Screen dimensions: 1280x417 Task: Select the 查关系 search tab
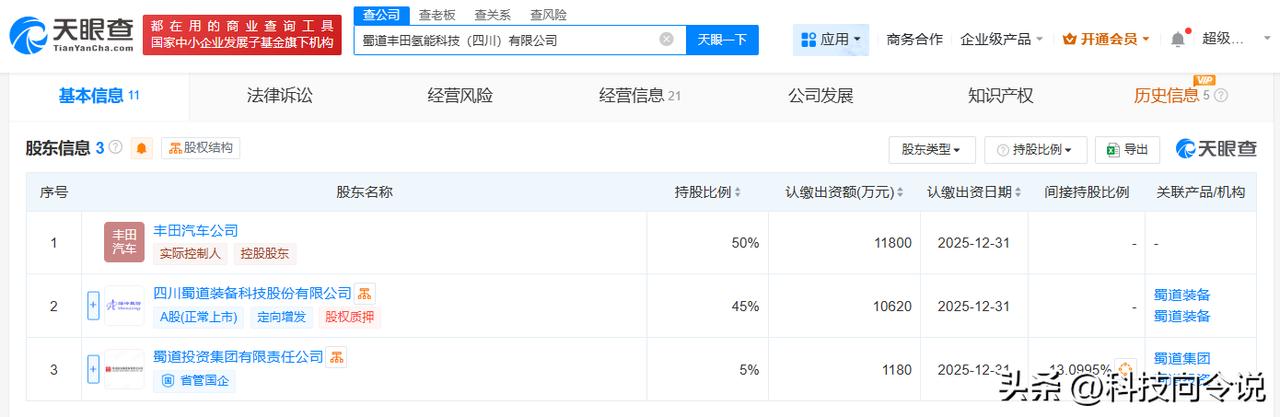[x=493, y=15]
